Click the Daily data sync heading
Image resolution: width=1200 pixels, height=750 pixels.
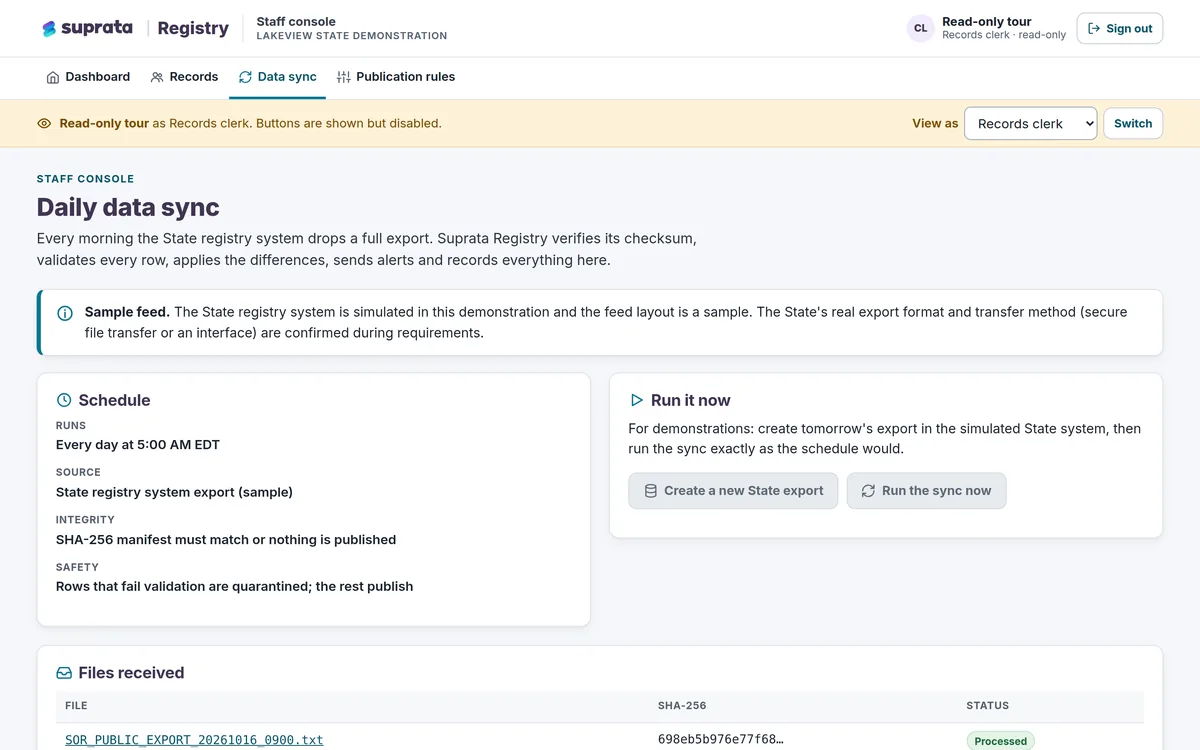pyautogui.click(x=128, y=207)
